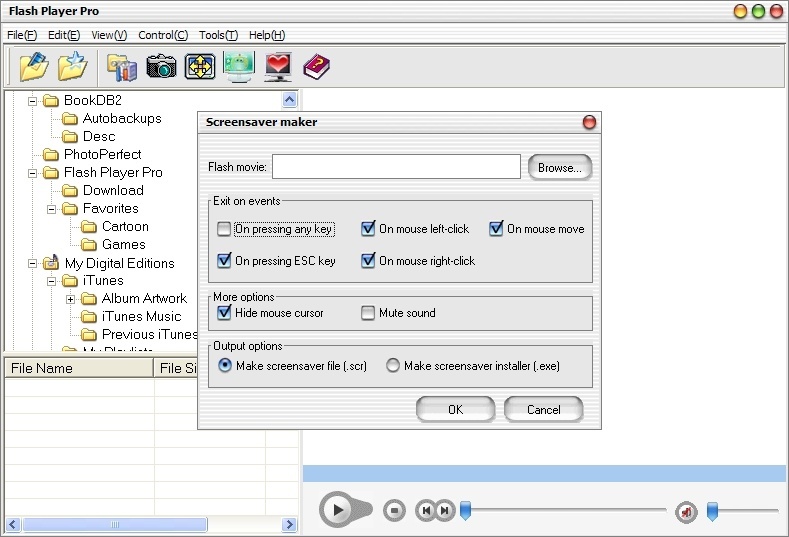
Task: Expand the Album Artwork tree node
Action: click(x=70, y=299)
